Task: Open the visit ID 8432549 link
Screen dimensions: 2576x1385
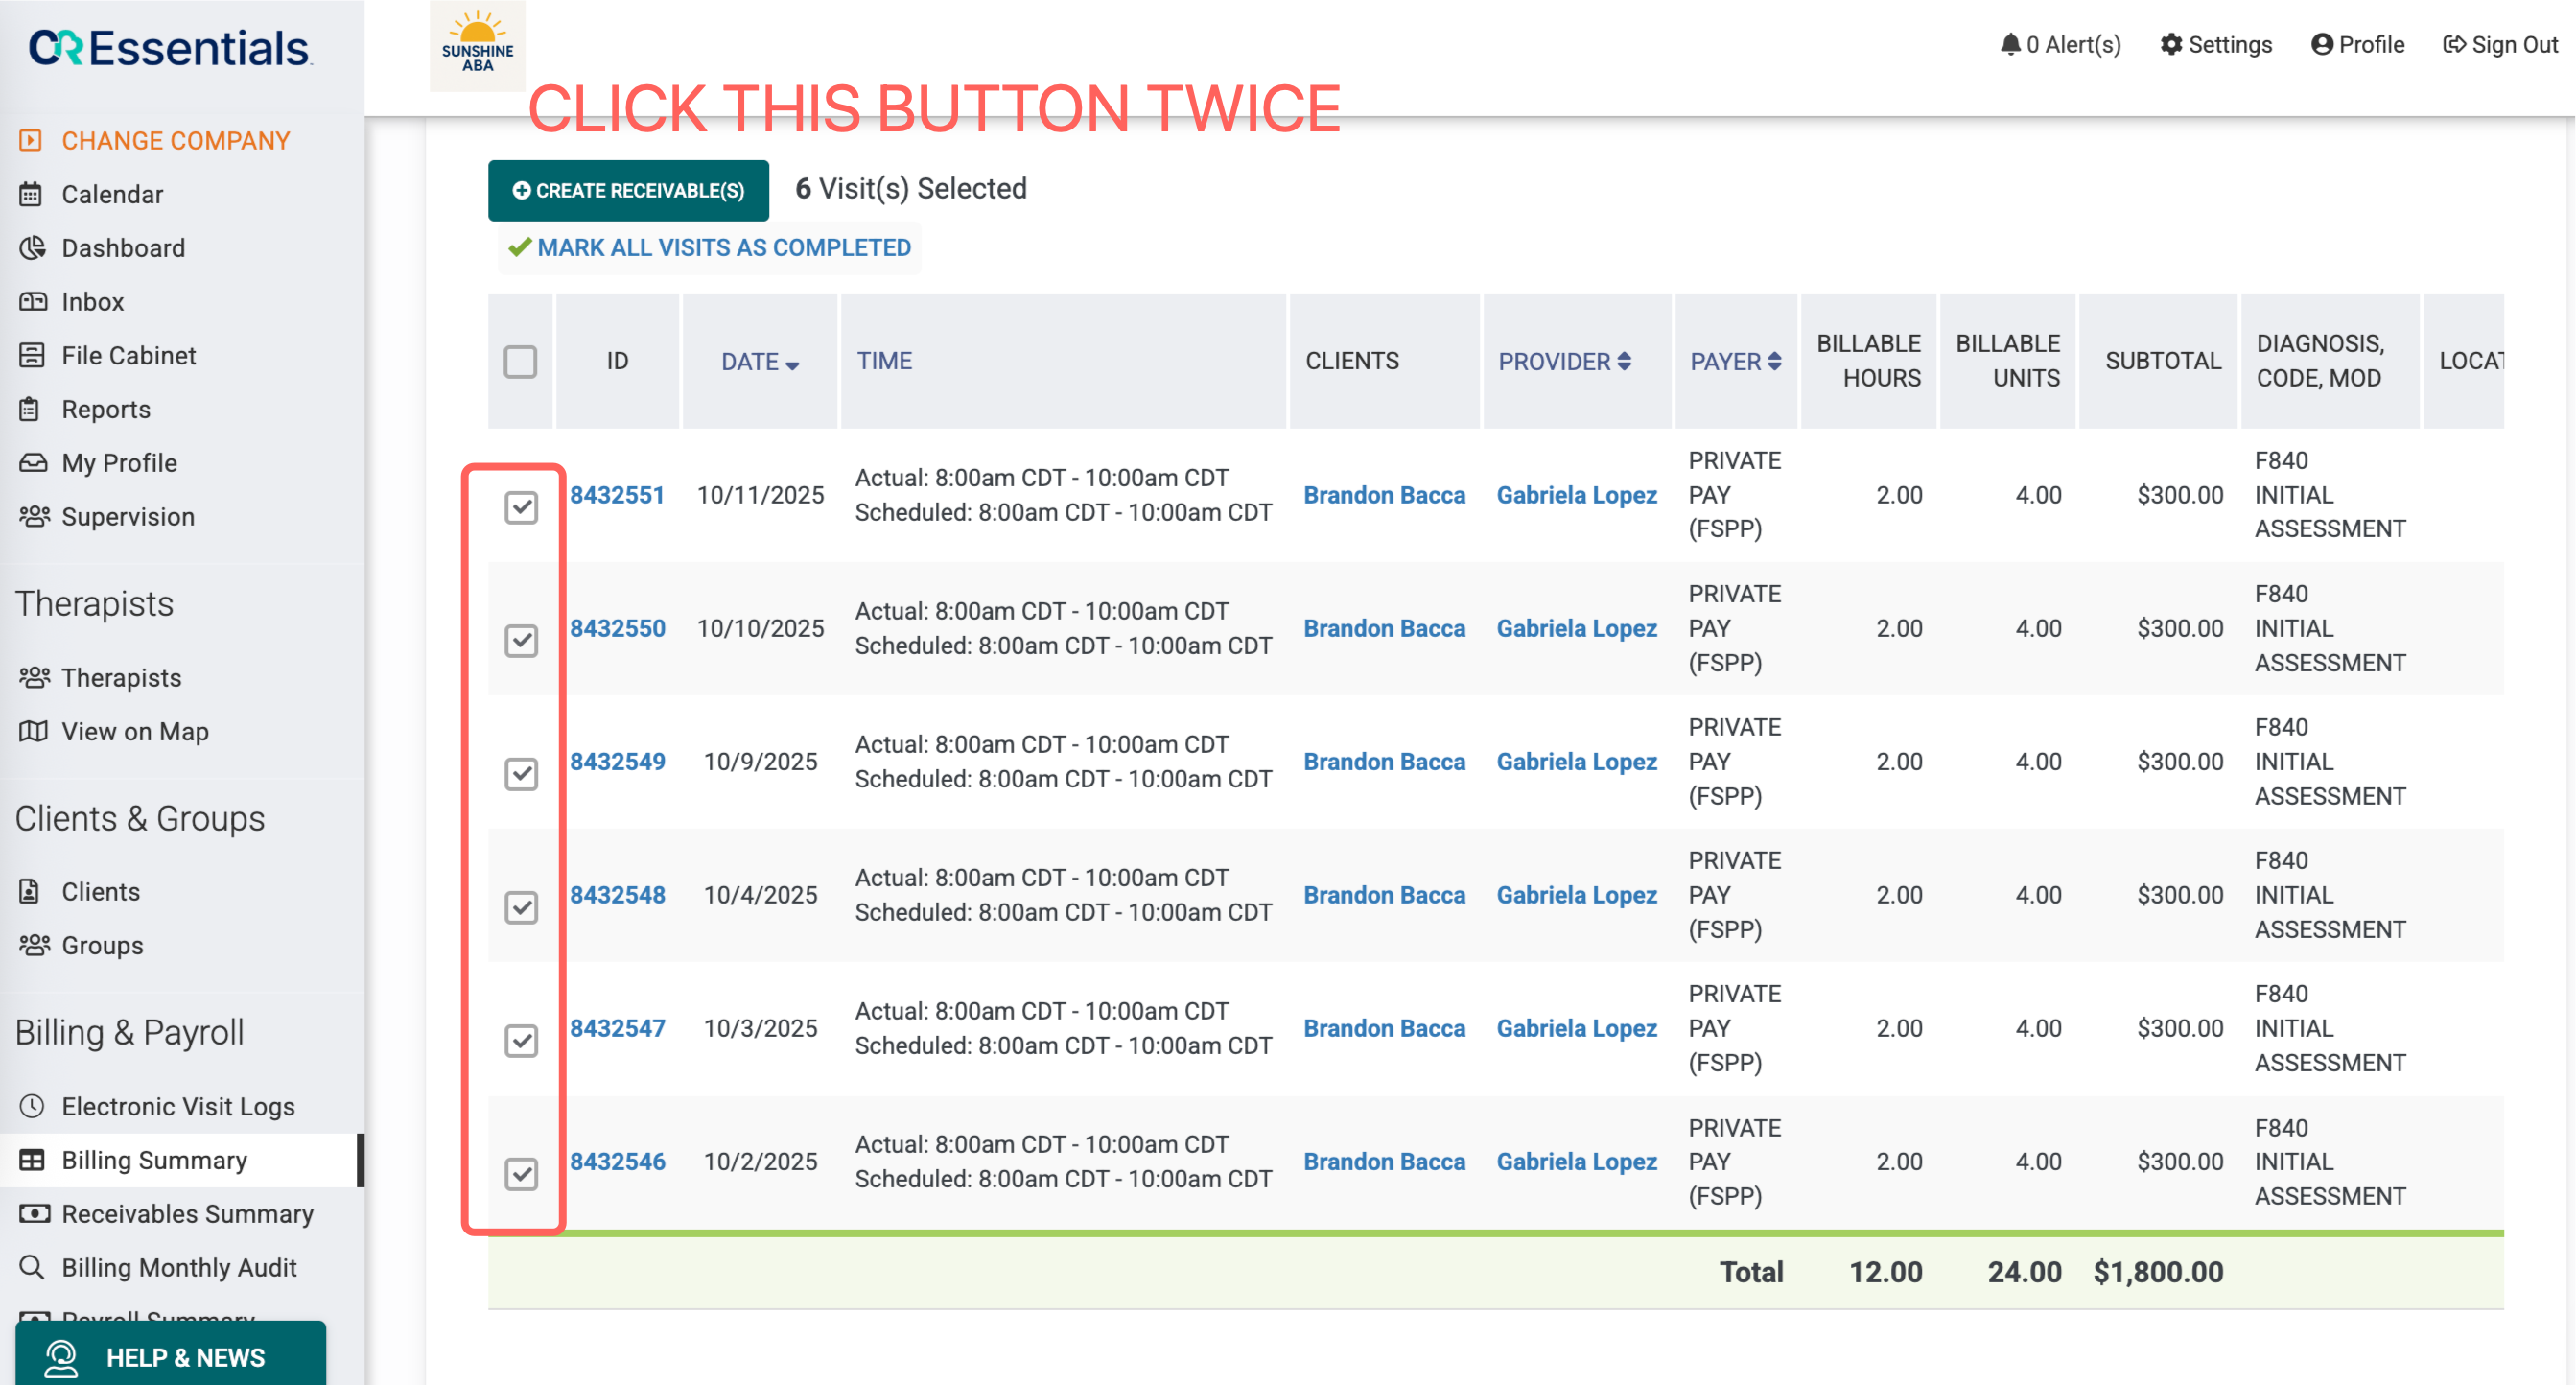Action: pos(617,761)
